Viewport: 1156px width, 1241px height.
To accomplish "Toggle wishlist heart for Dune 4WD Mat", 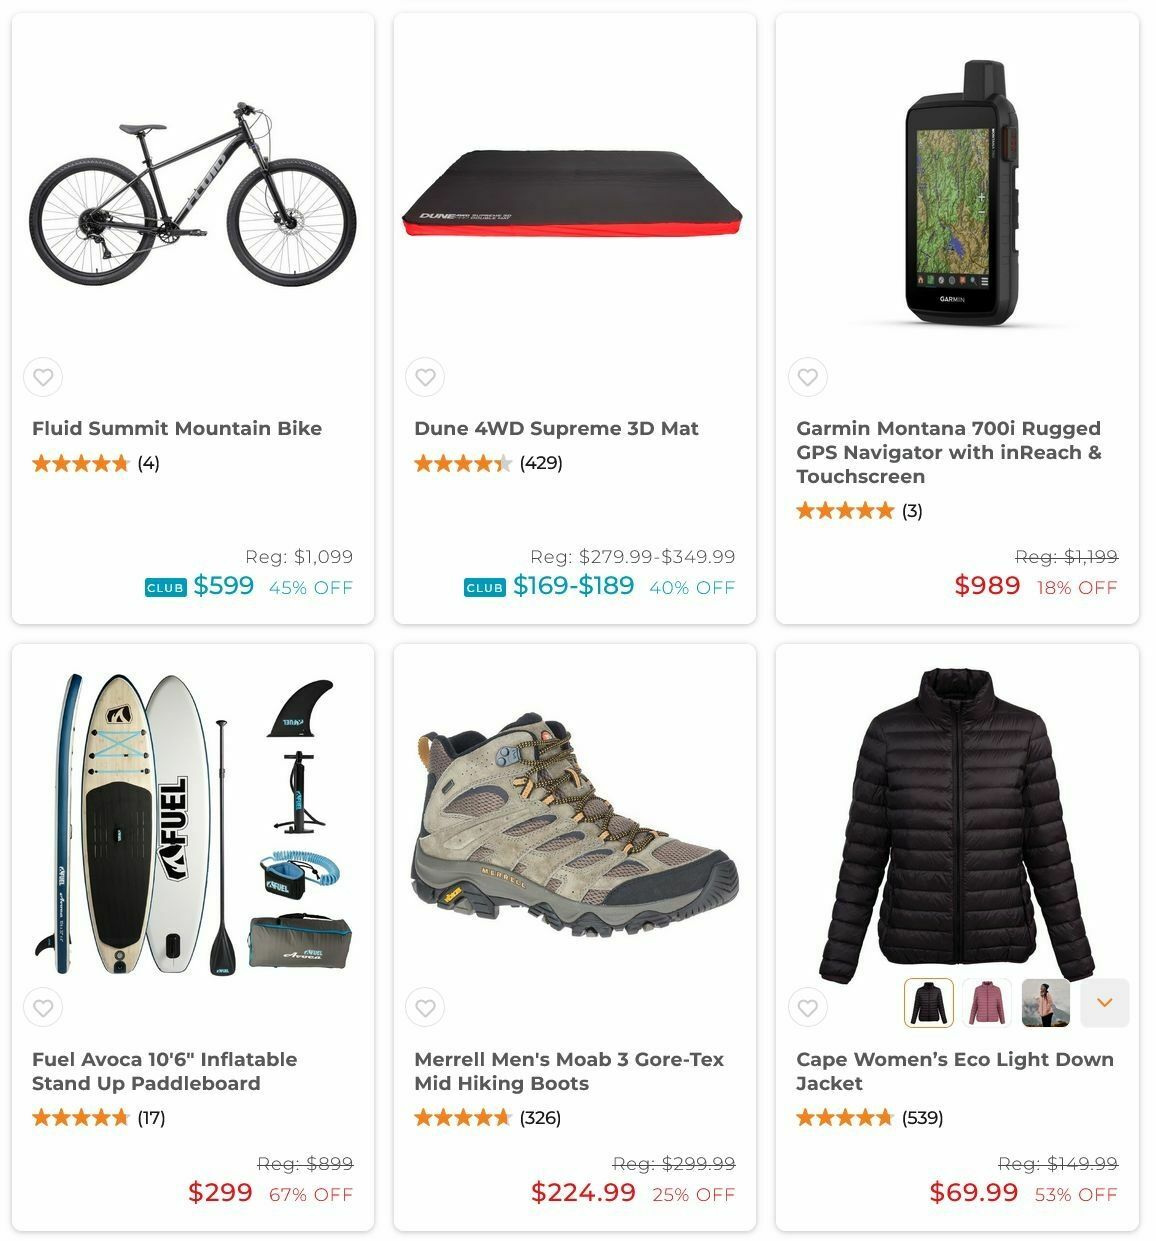I will [x=425, y=377].
